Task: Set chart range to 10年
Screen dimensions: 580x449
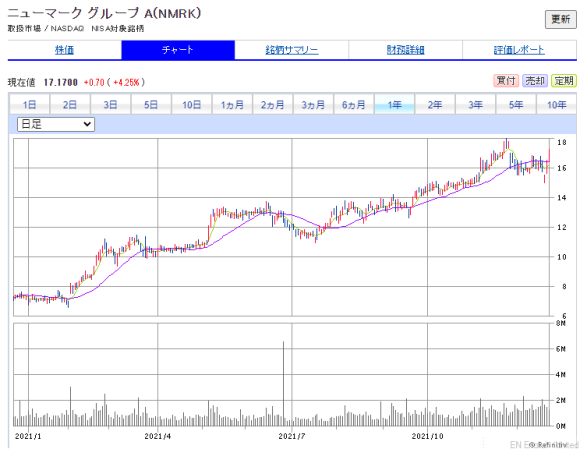Action: (557, 105)
